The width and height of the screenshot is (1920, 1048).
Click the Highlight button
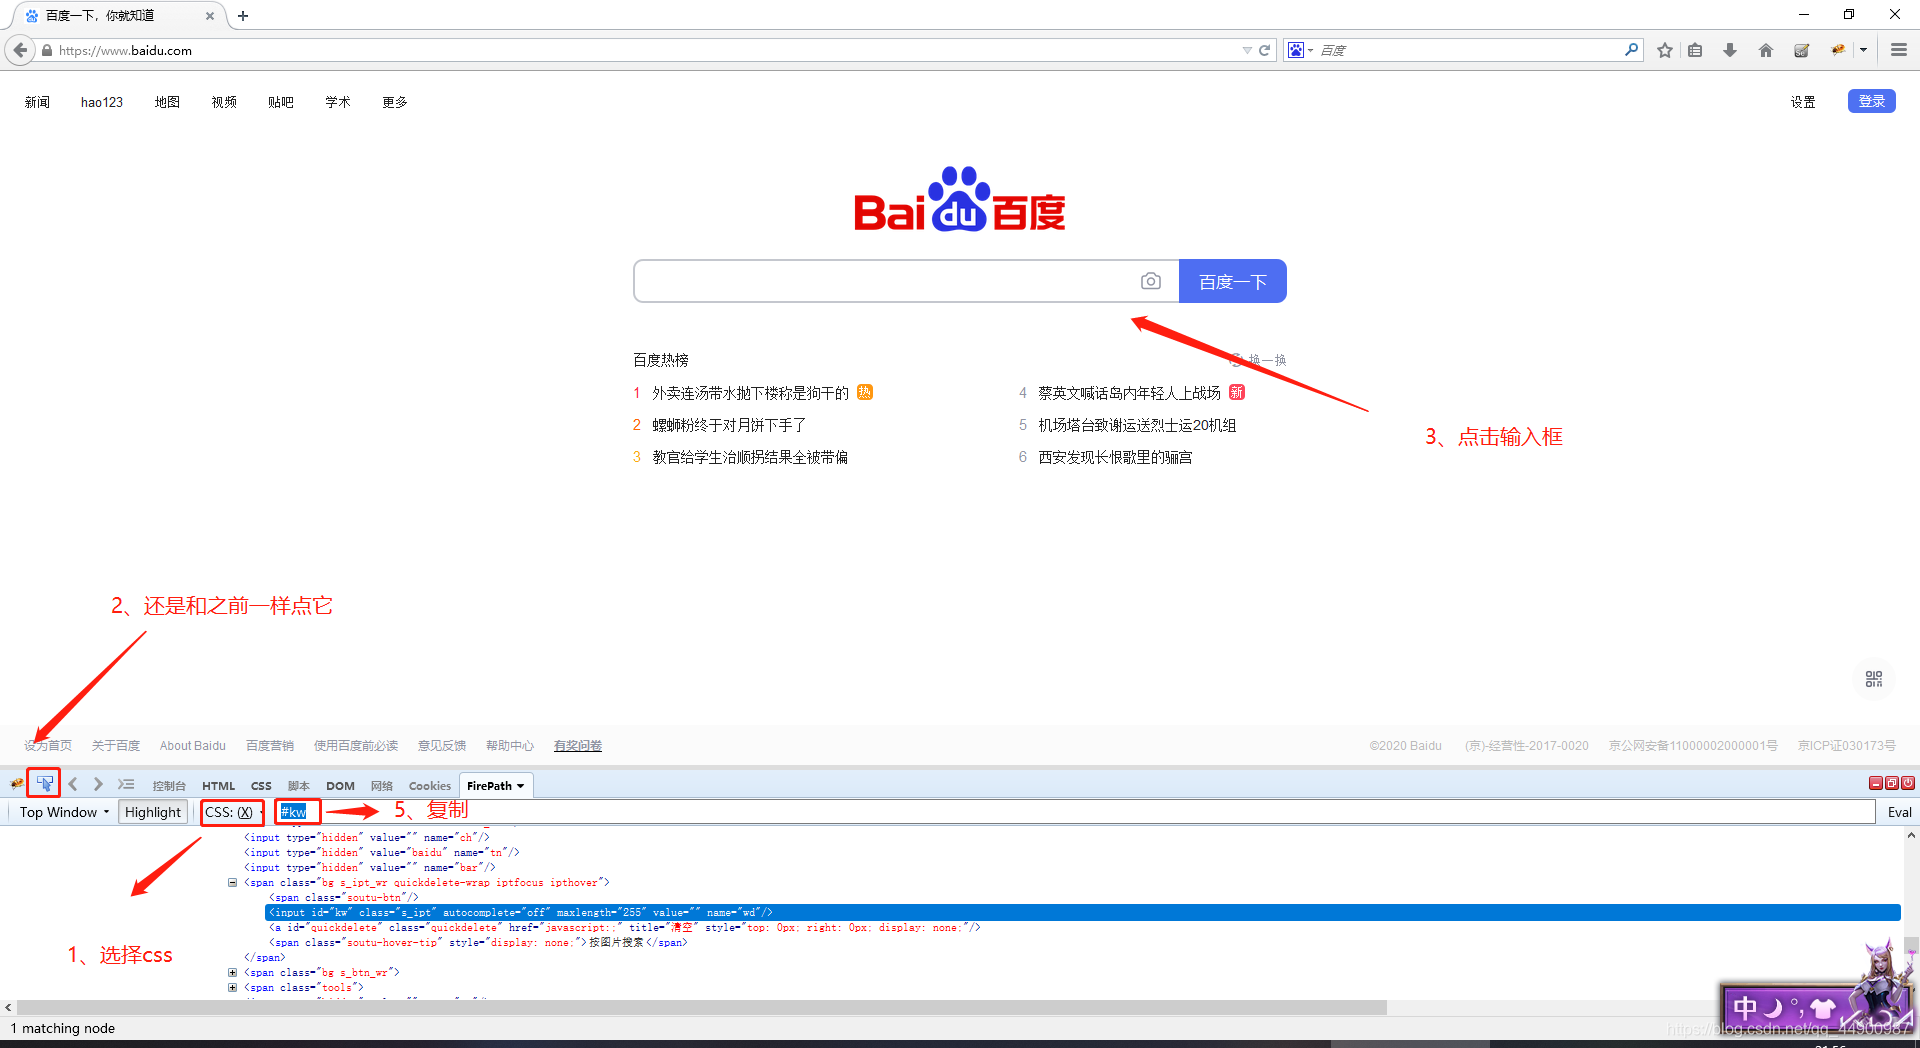click(153, 812)
